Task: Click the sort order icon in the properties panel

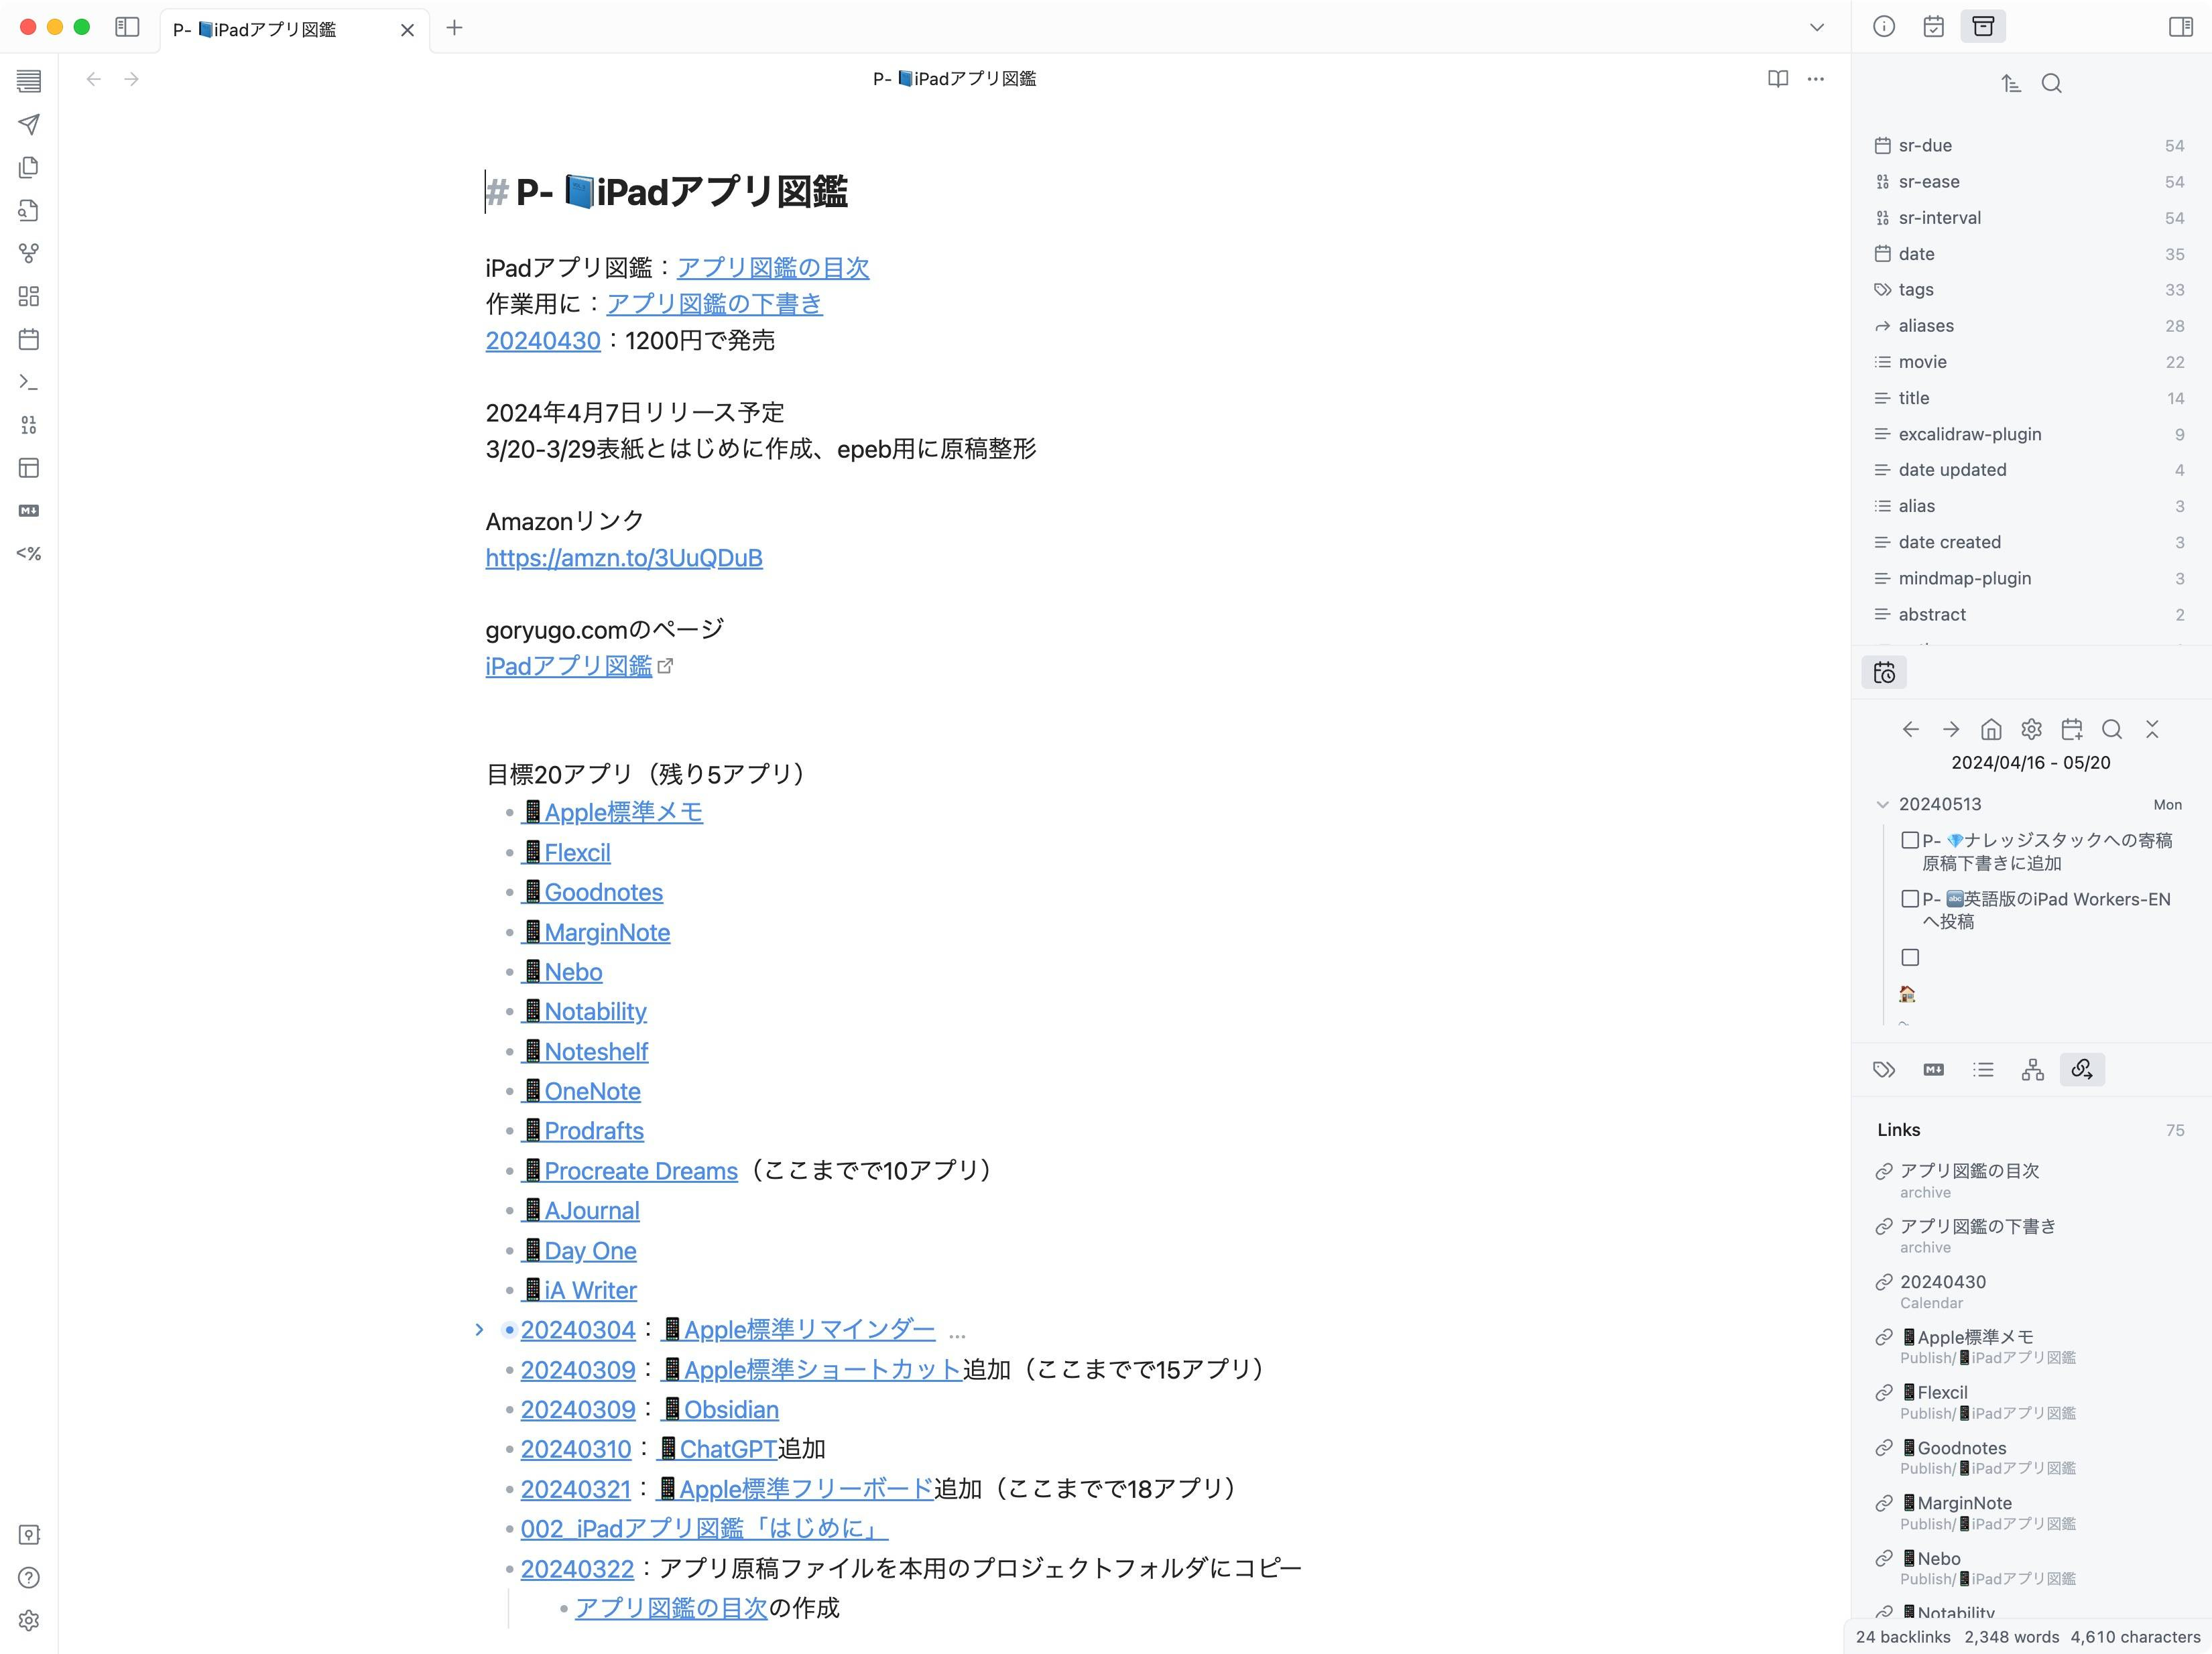Action: coord(2011,83)
